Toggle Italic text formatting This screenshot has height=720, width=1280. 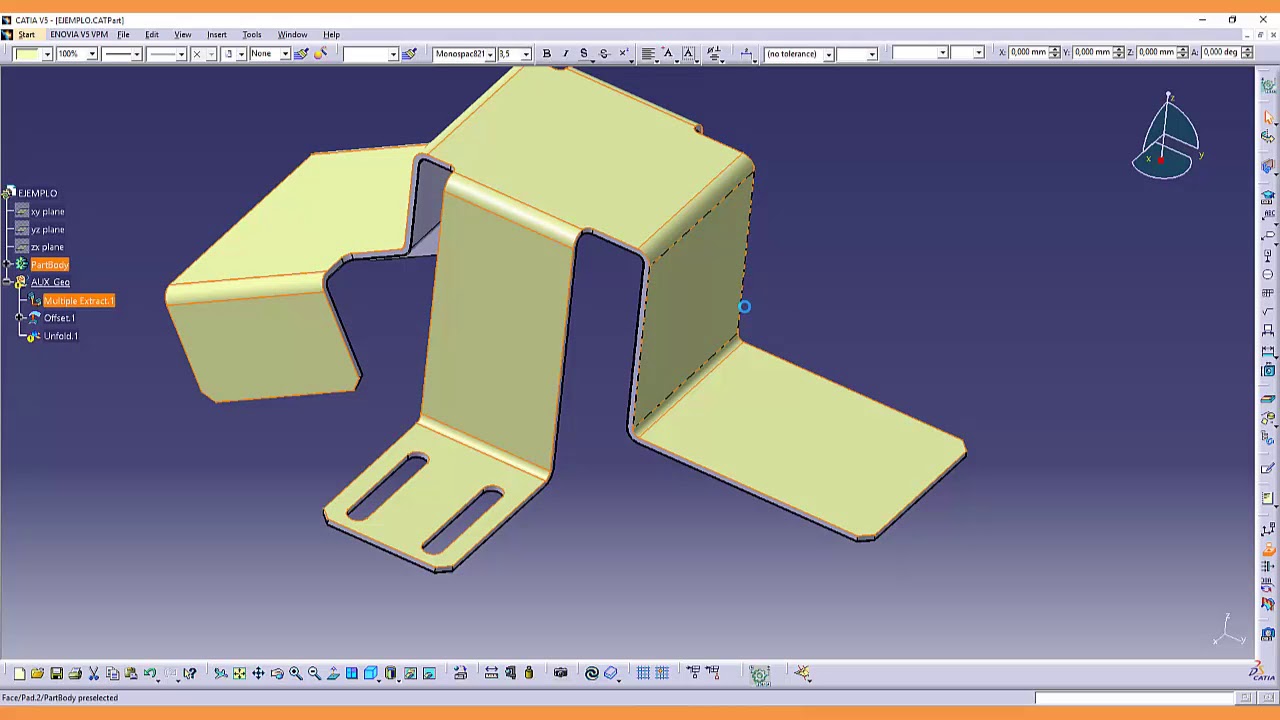click(565, 53)
